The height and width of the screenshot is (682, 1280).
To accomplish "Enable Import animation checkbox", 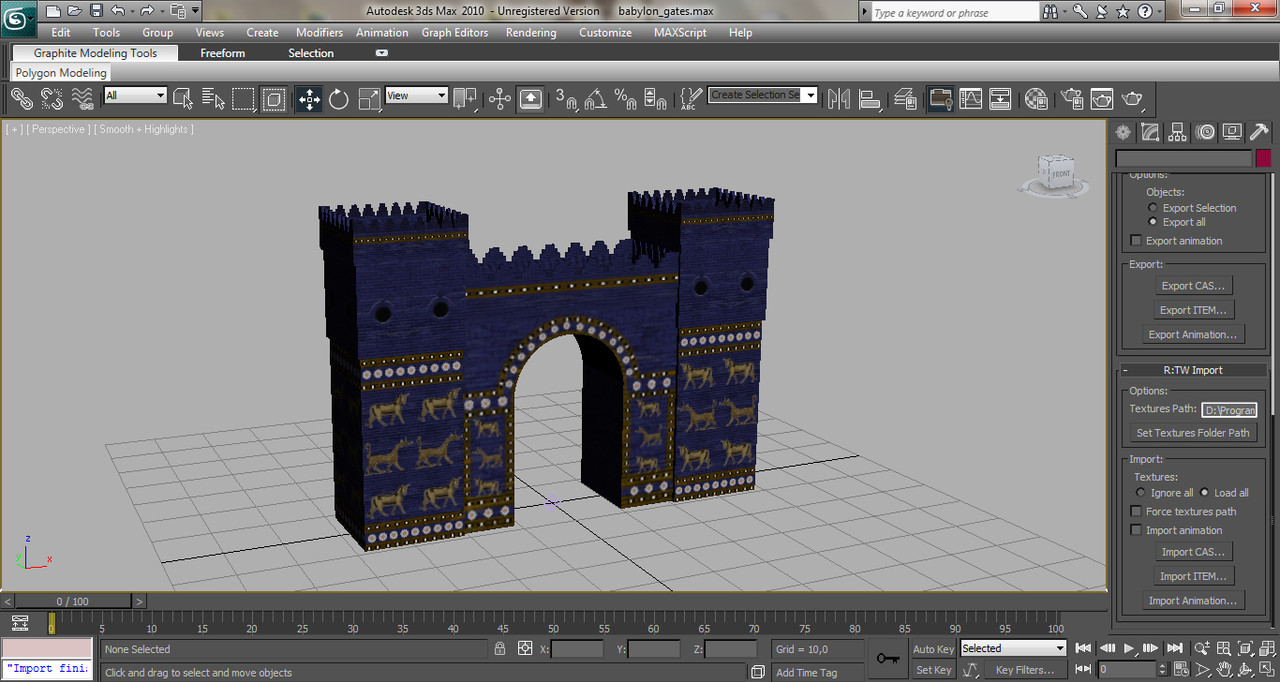I will (x=1135, y=531).
